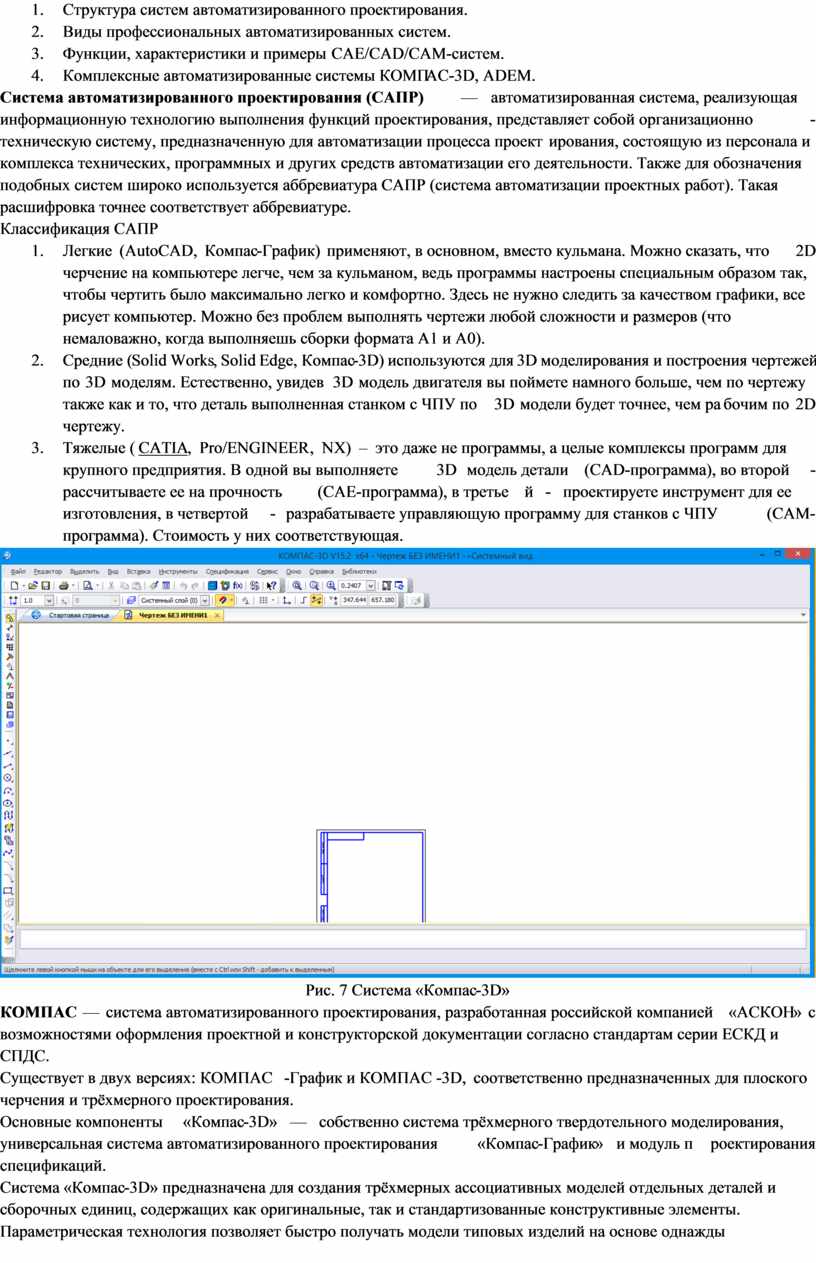The height and width of the screenshot is (1263, 816).
Task: Open the f(x) variables panel
Action: [238, 585]
